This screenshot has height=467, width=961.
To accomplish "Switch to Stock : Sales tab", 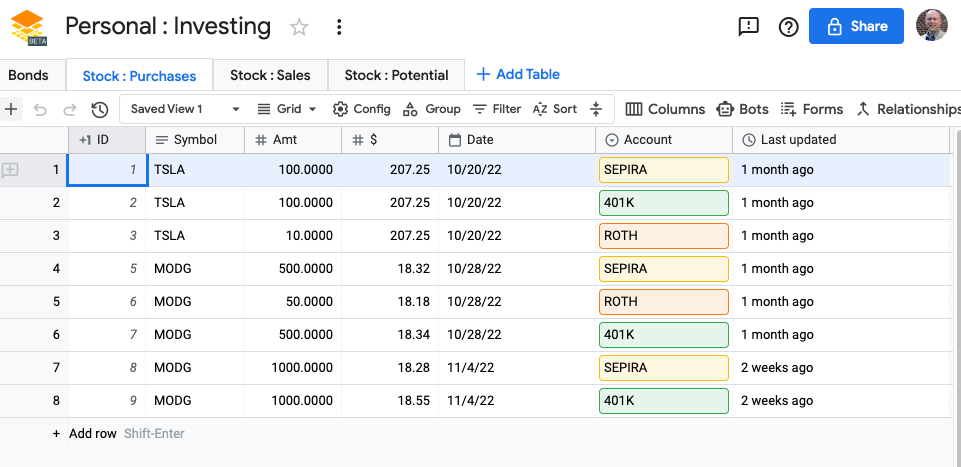I will click(x=270, y=75).
